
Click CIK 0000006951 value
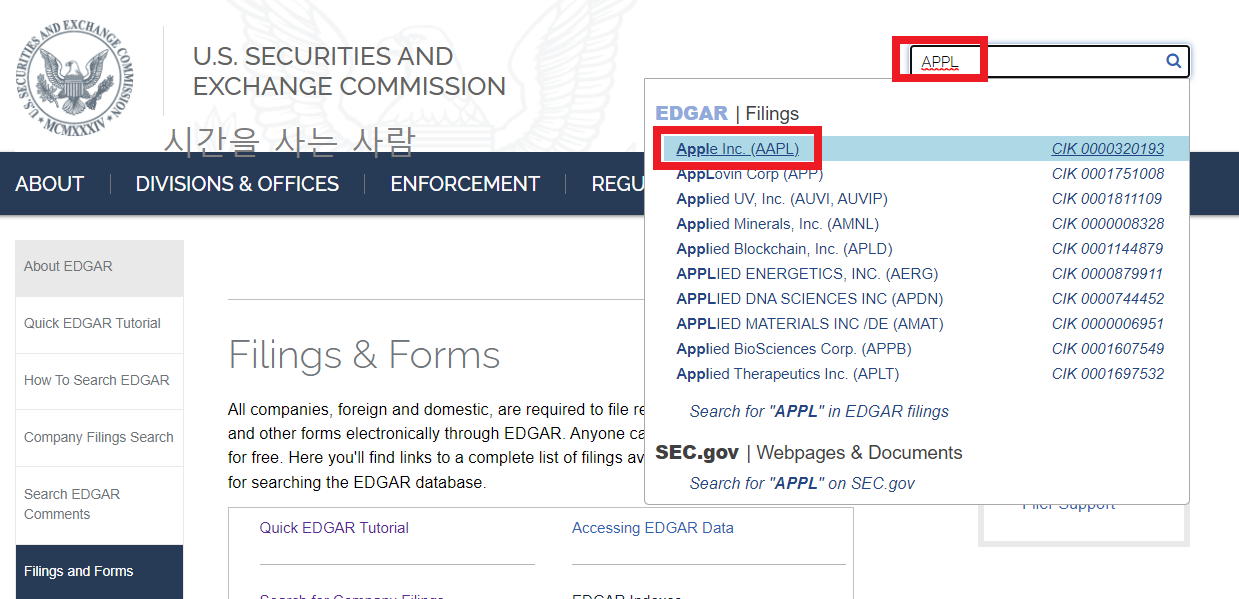pos(1108,324)
